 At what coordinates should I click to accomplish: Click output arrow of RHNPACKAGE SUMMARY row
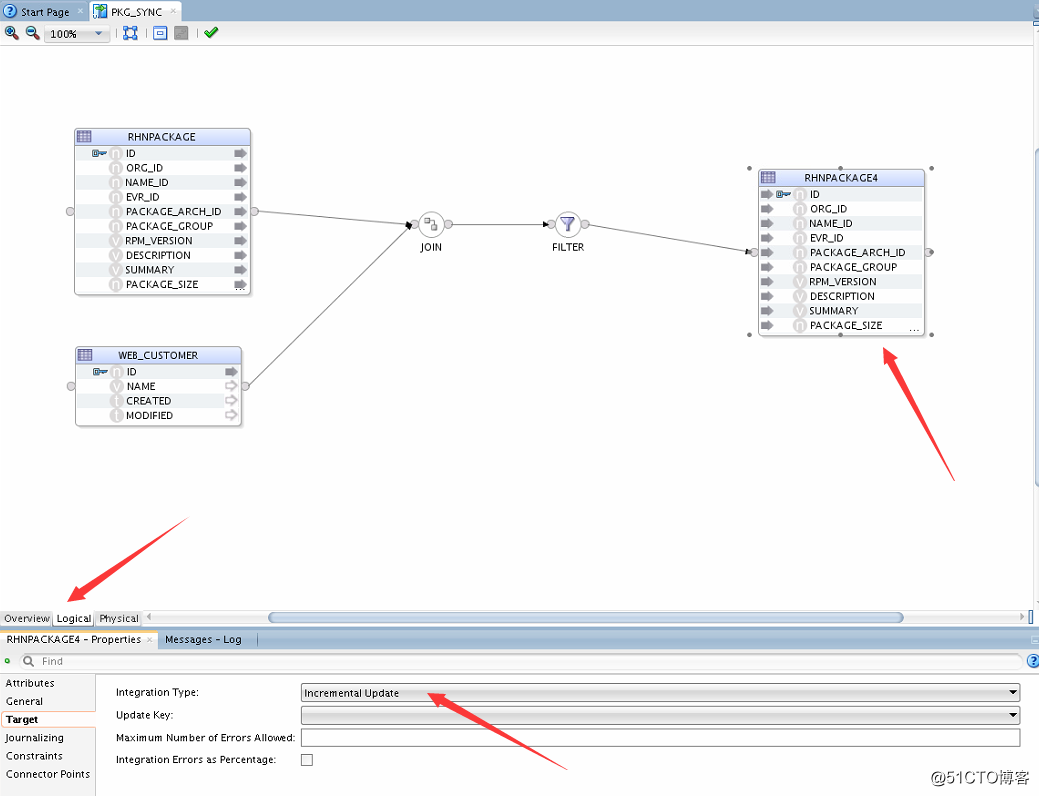click(x=240, y=270)
